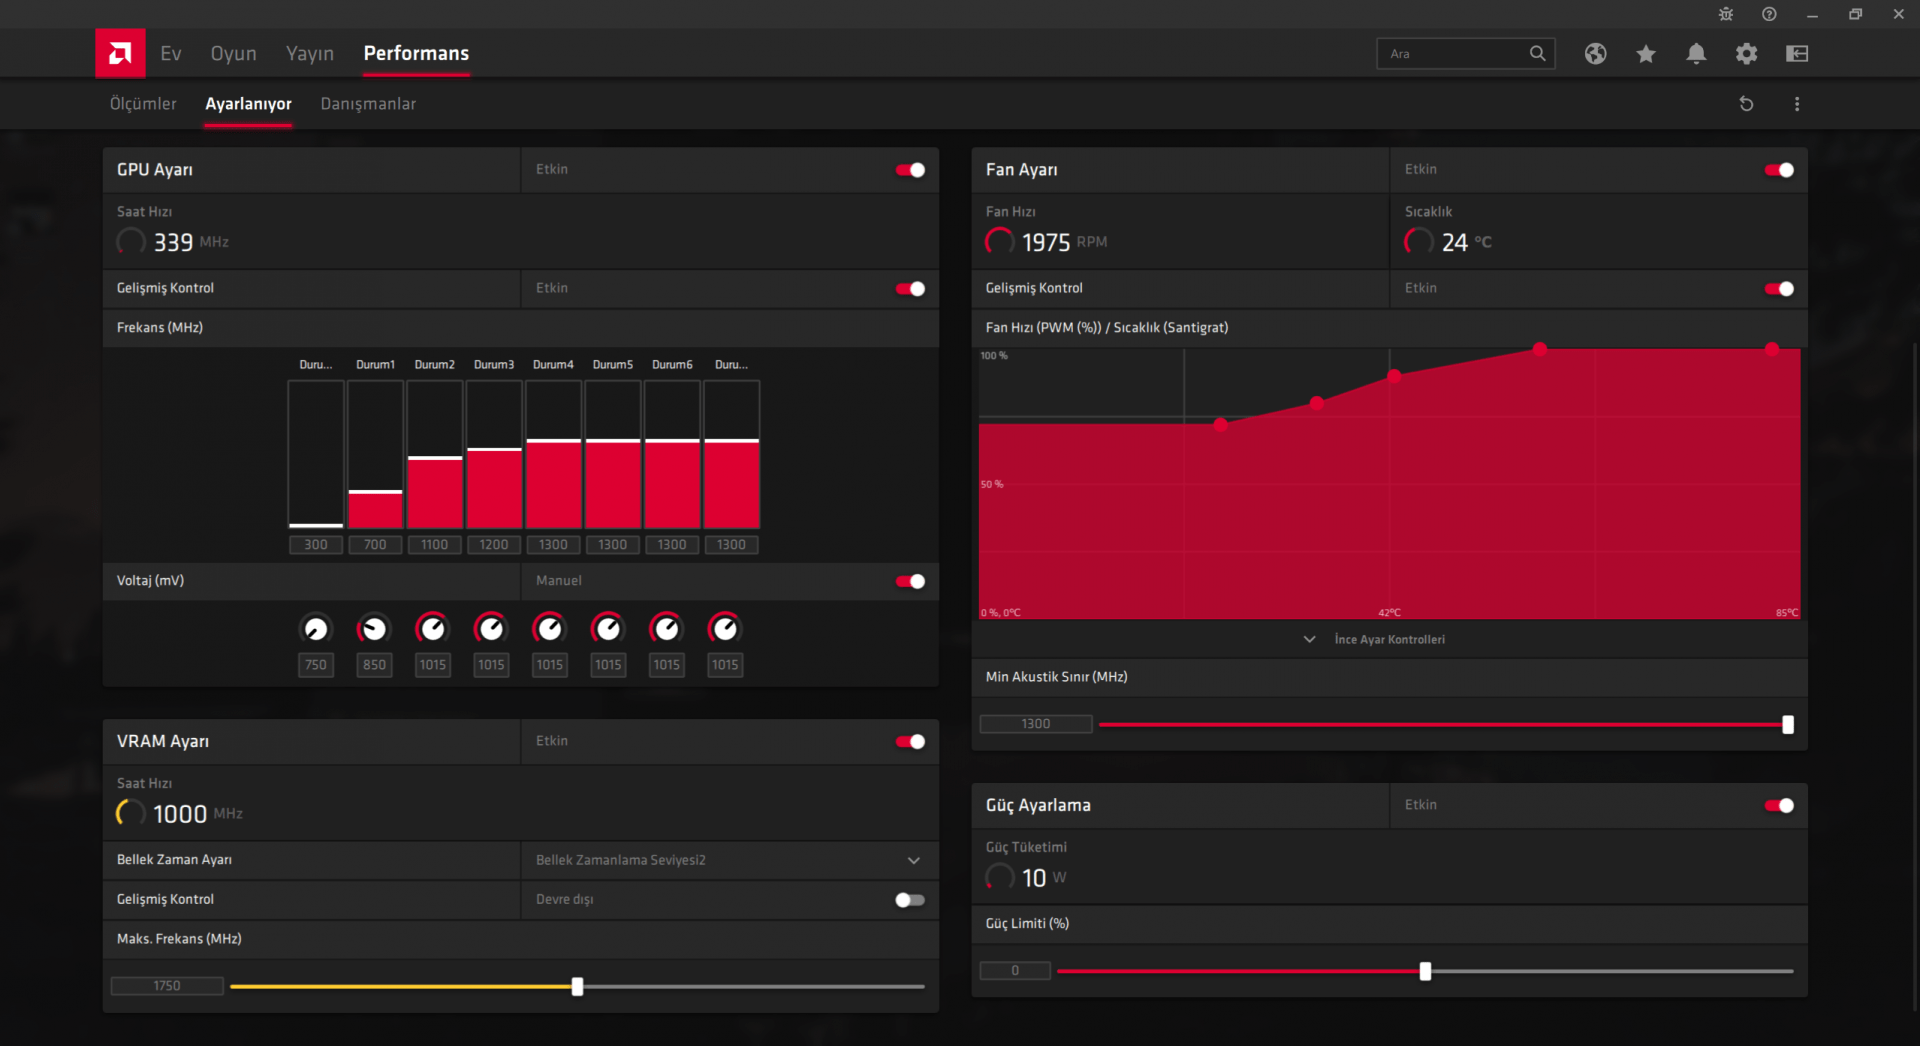Click the Güç Limiti slider handle

pos(1425,971)
